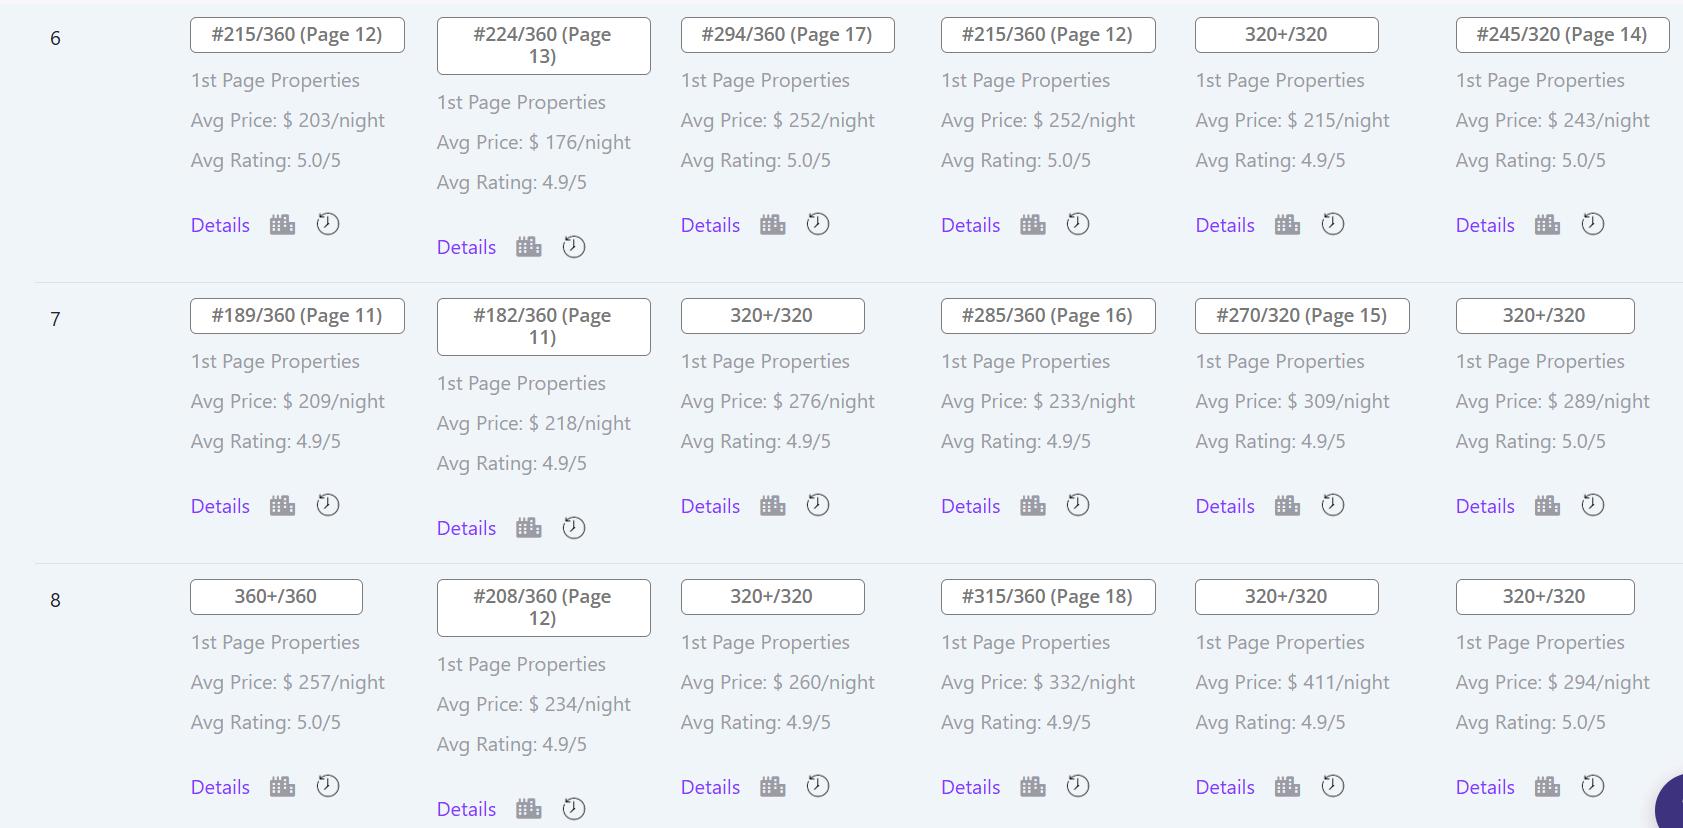Click the 320+/320 badge above $411/night
1683x828 pixels.
point(1286,596)
